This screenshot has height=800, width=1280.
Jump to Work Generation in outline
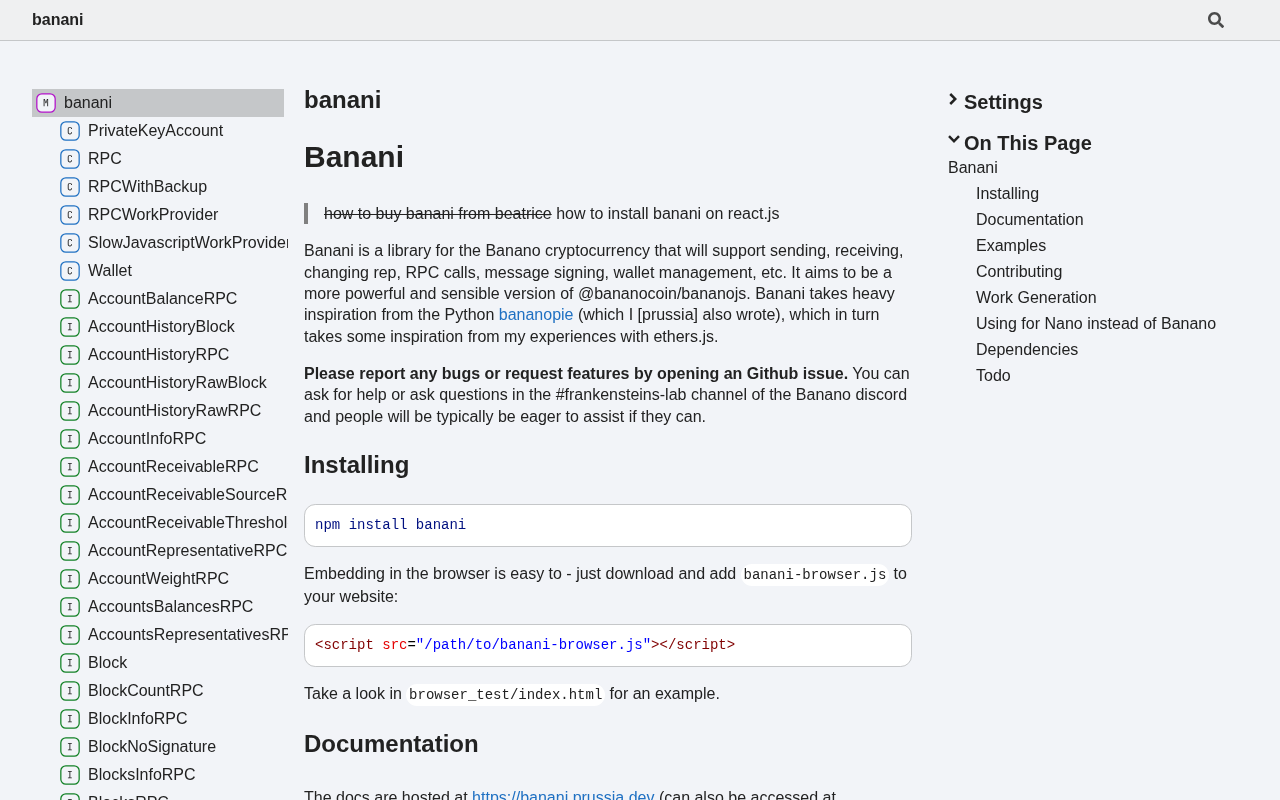1036,298
